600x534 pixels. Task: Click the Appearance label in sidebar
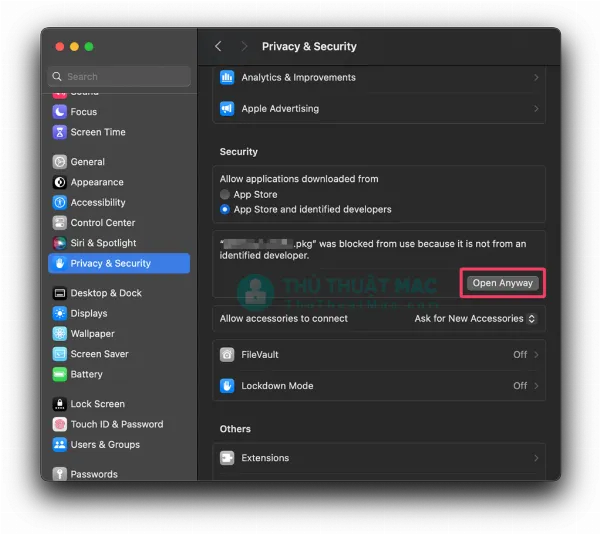[97, 182]
